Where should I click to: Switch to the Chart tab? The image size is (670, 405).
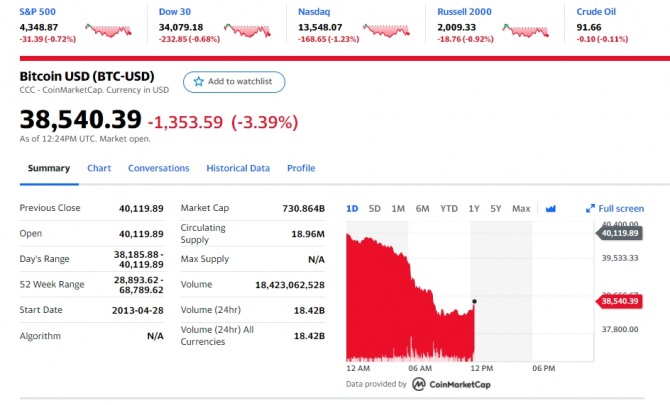(x=99, y=168)
